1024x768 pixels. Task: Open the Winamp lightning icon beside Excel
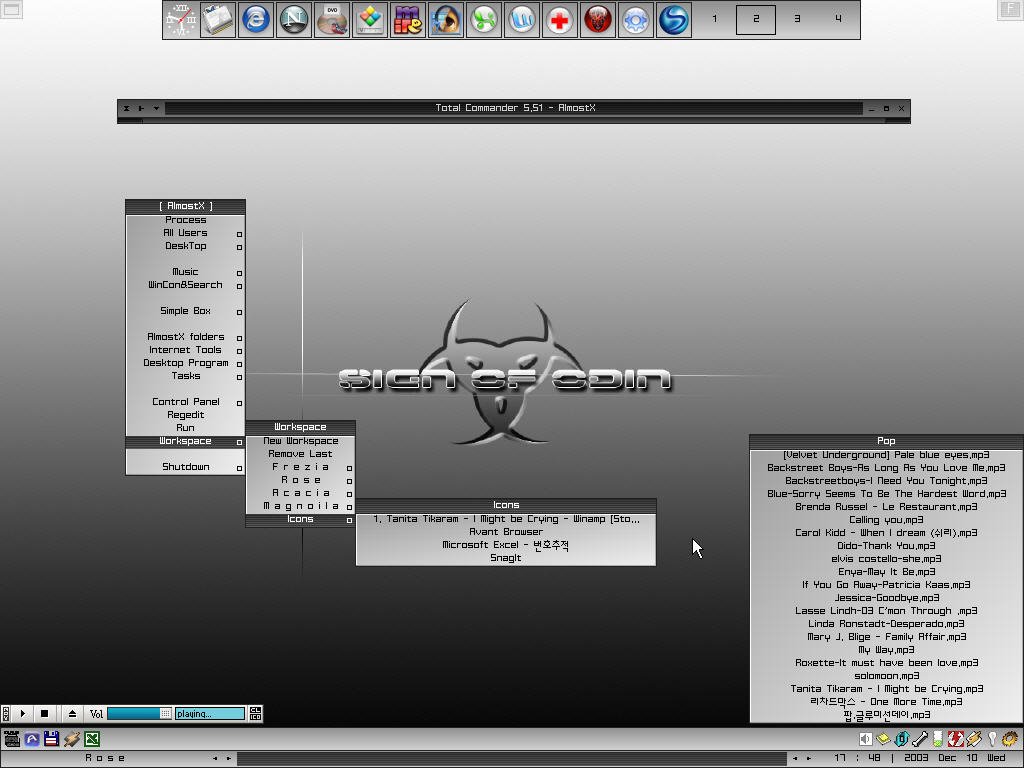coord(72,739)
